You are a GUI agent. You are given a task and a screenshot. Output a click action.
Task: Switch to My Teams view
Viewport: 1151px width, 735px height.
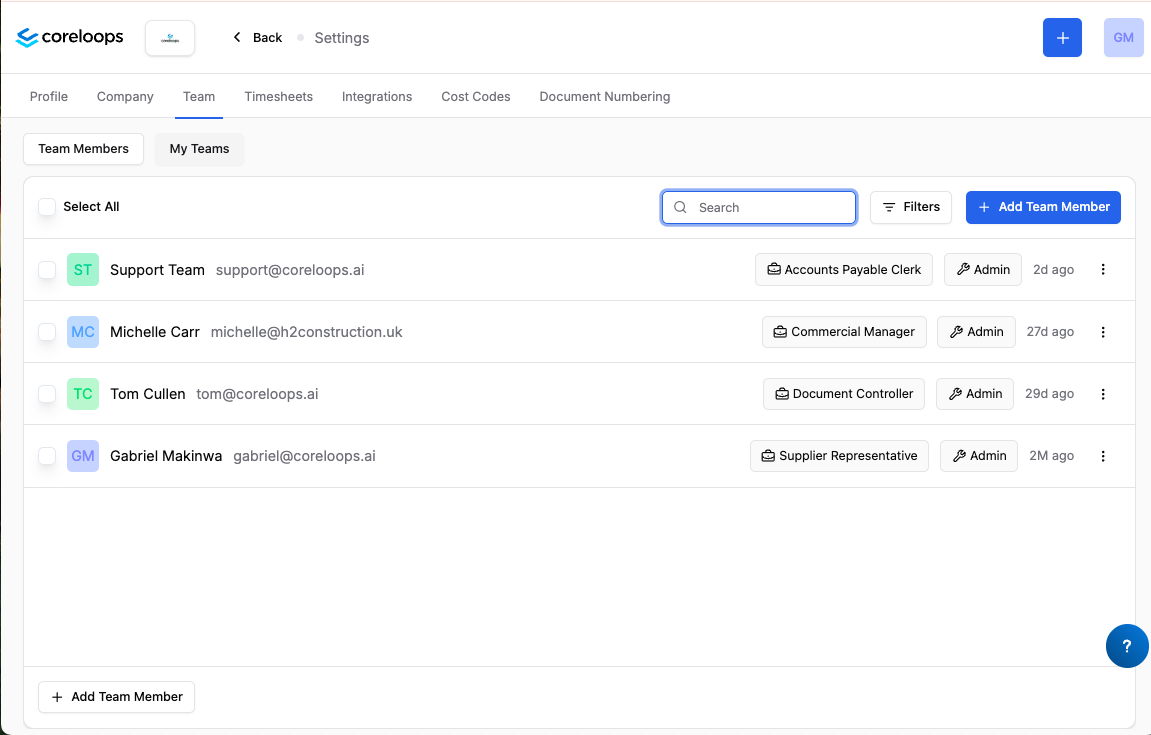[200, 148]
